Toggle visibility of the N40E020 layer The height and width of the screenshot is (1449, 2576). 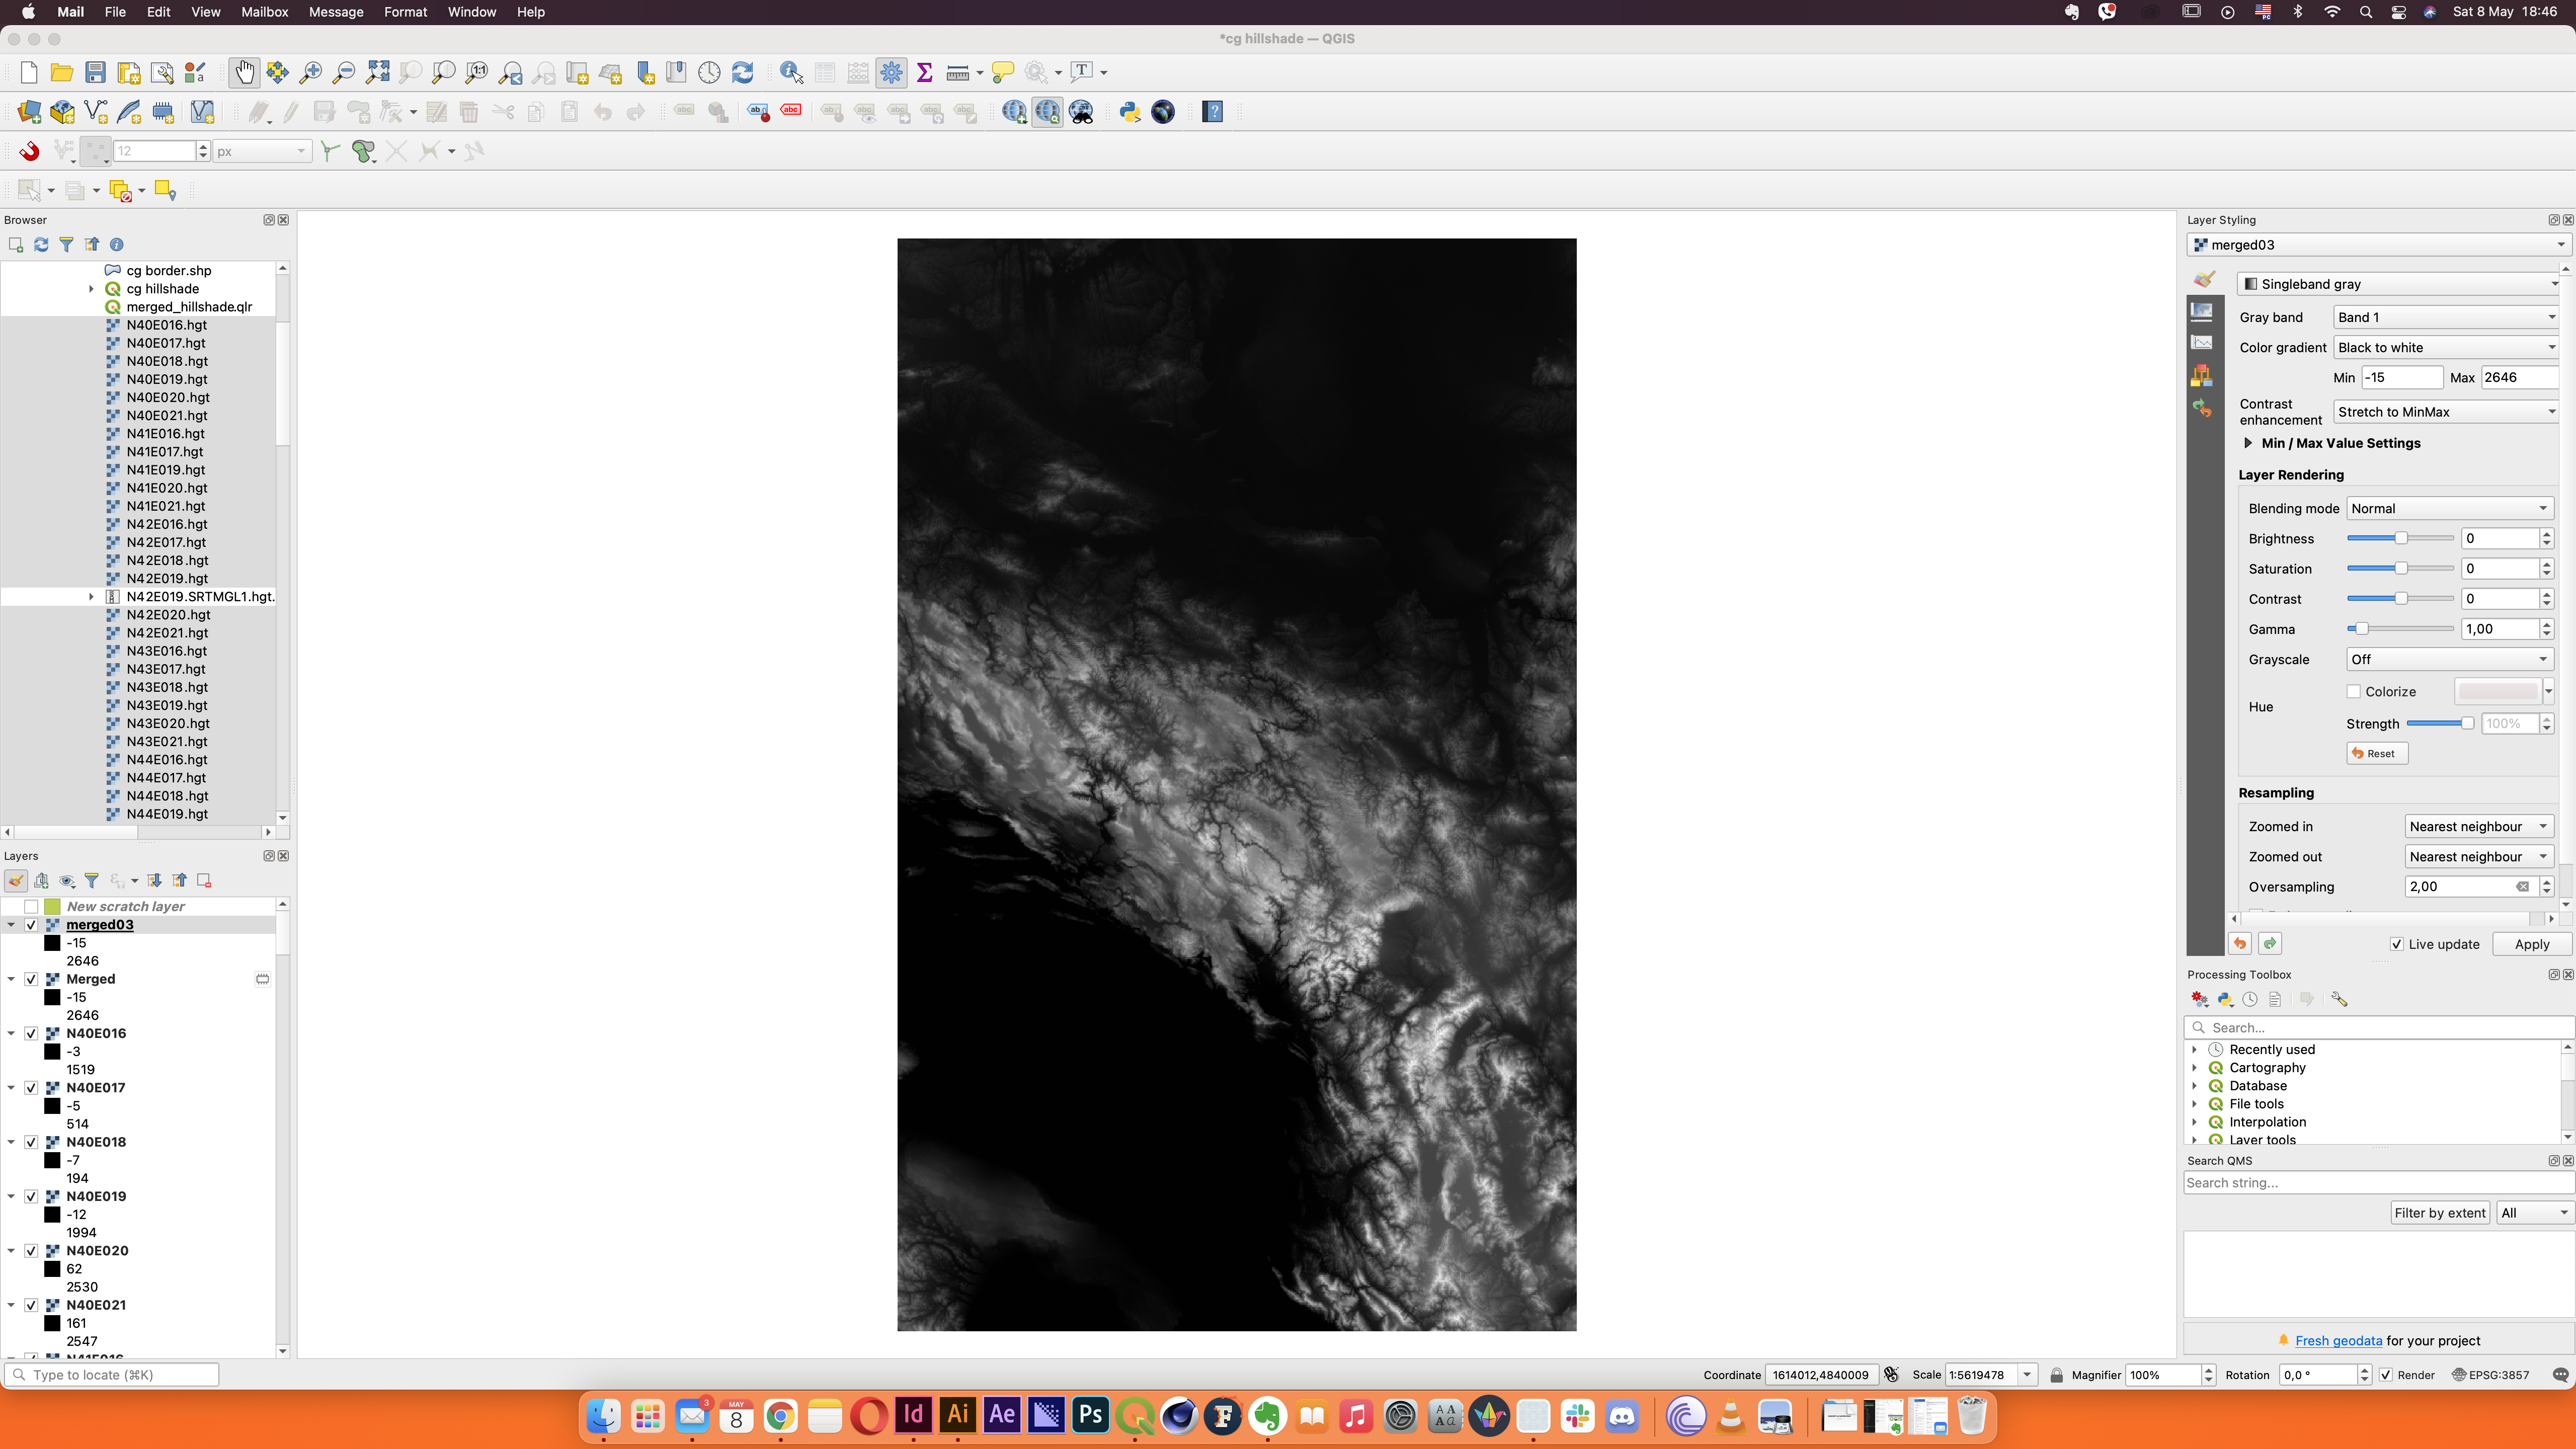coord(31,1251)
